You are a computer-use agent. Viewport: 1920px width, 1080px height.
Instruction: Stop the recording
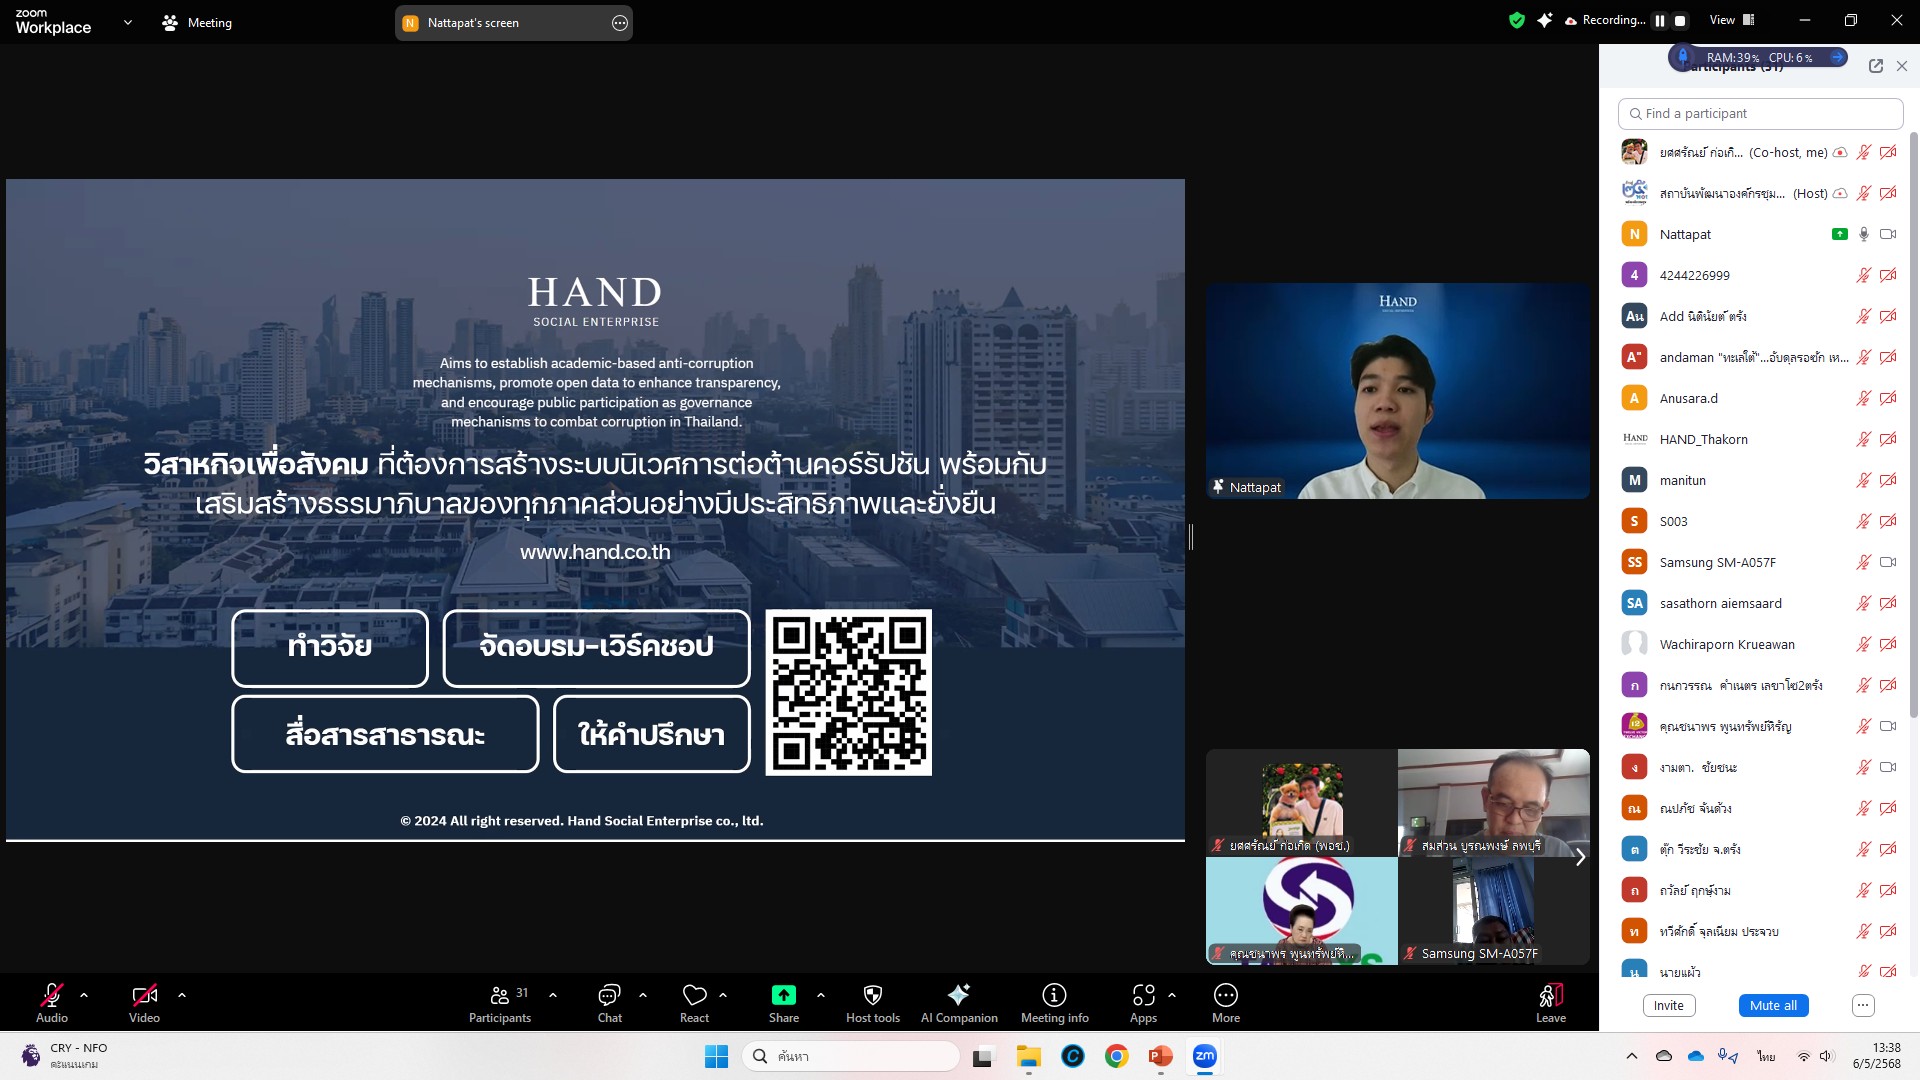(x=1681, y=20)
